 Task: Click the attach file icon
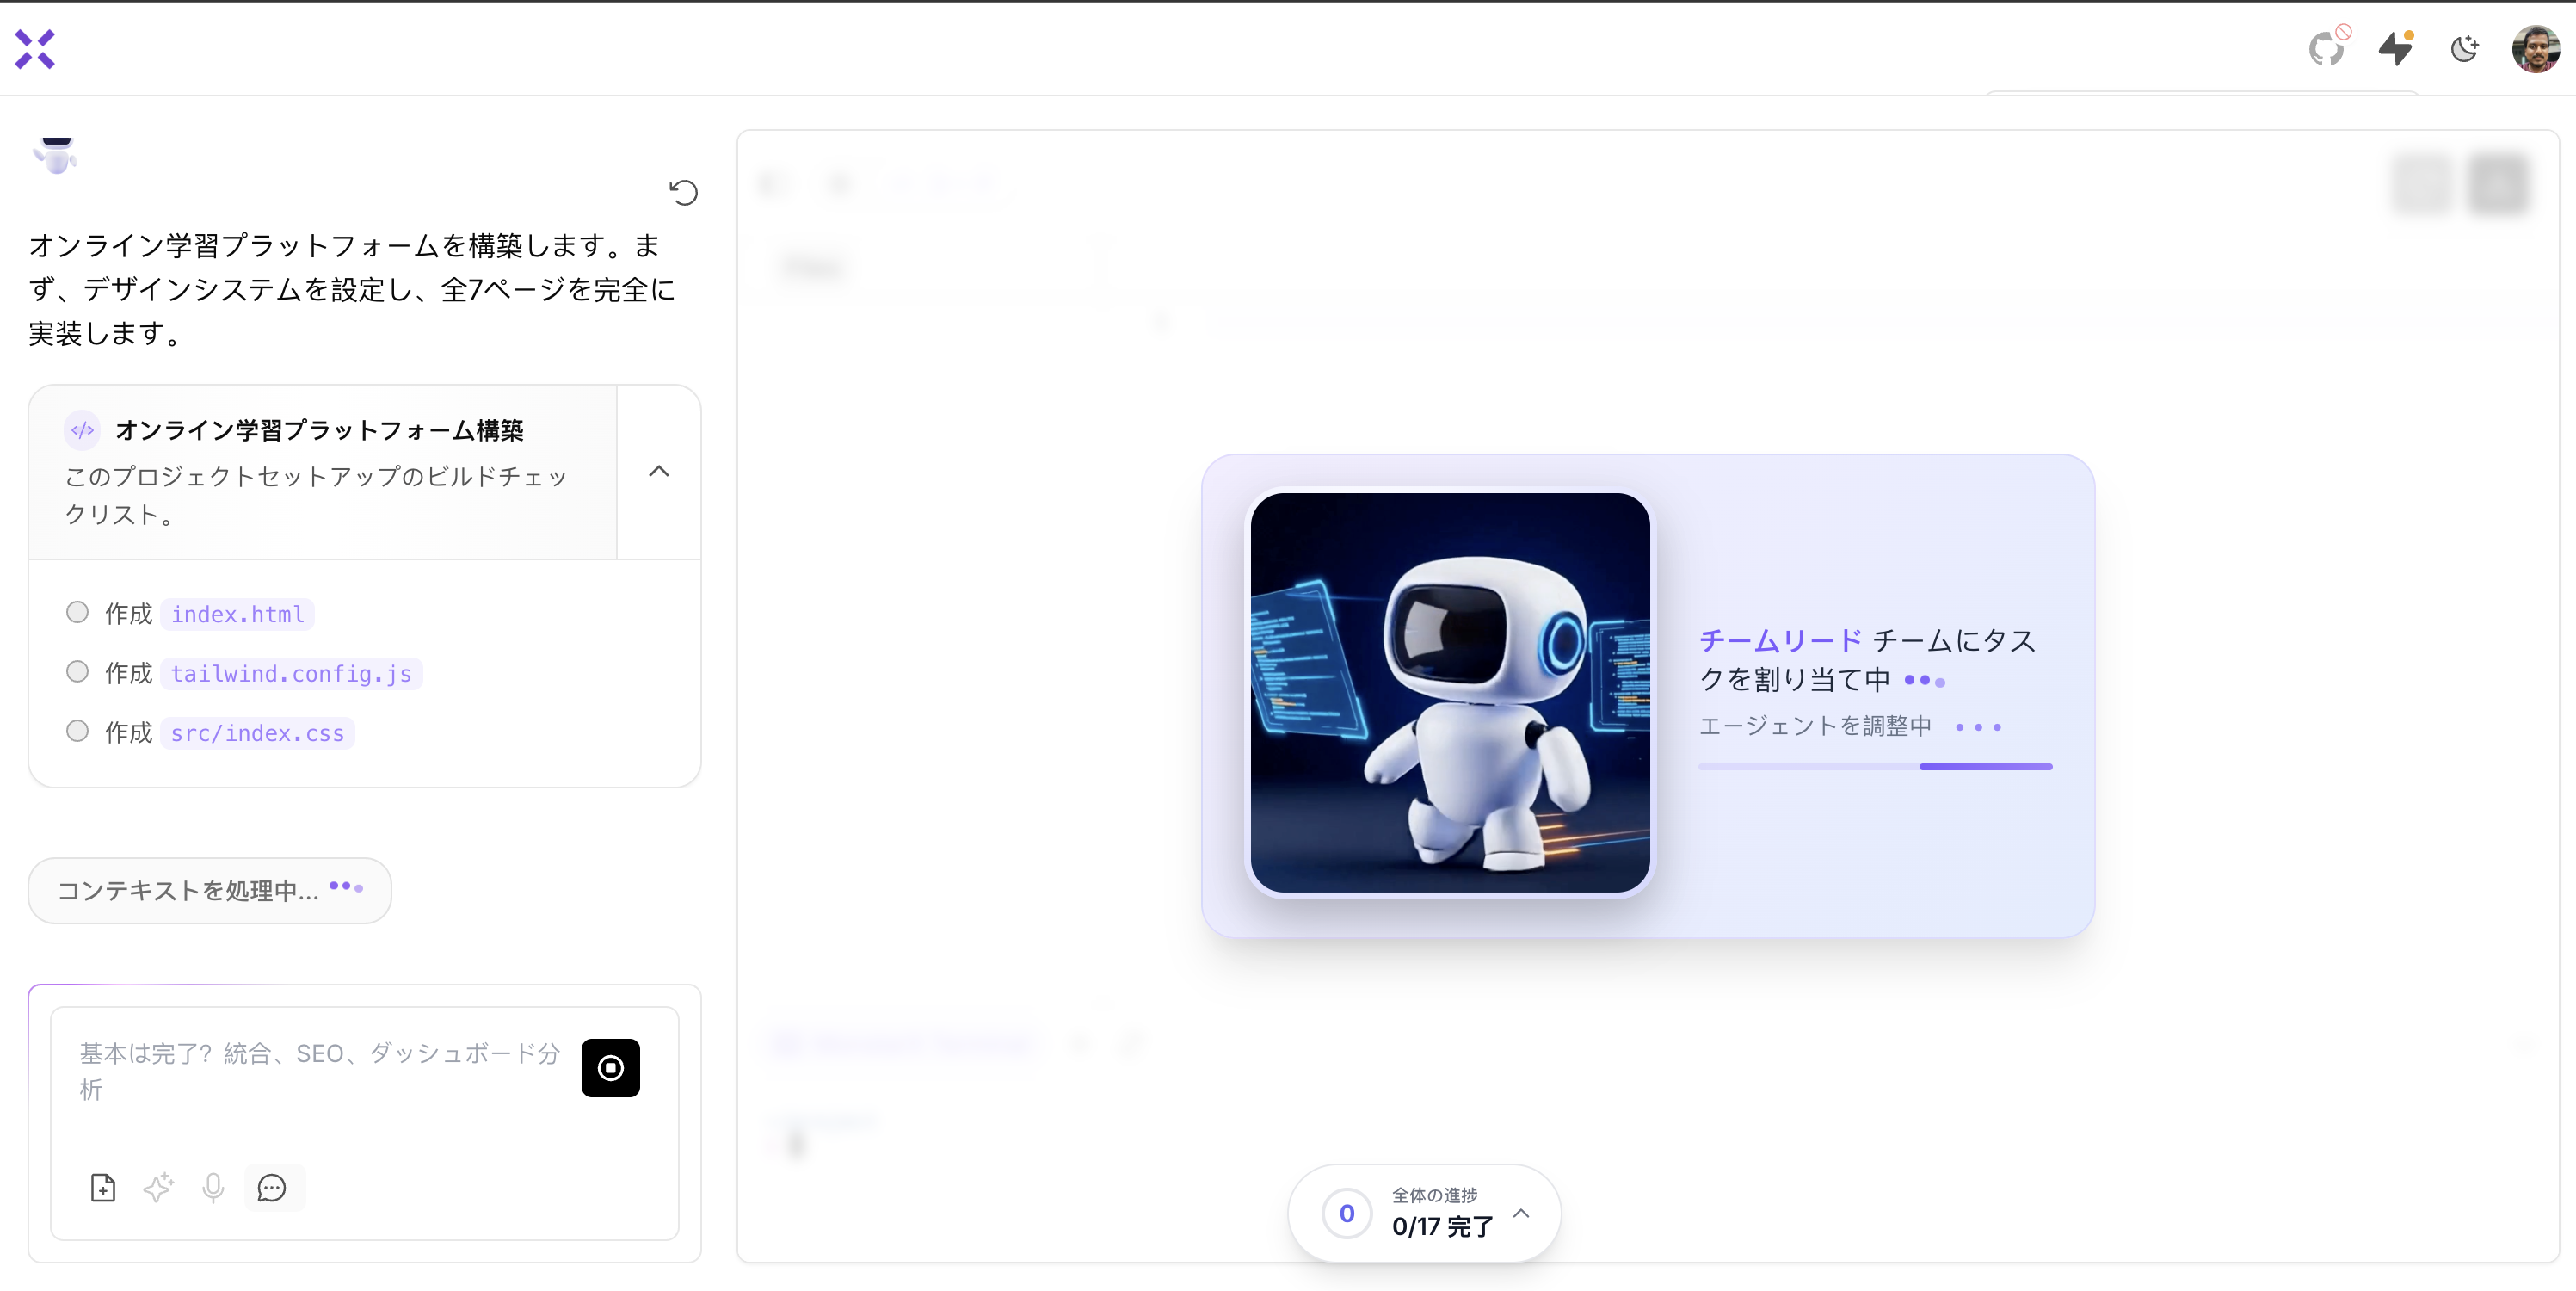pos(103,1187)
